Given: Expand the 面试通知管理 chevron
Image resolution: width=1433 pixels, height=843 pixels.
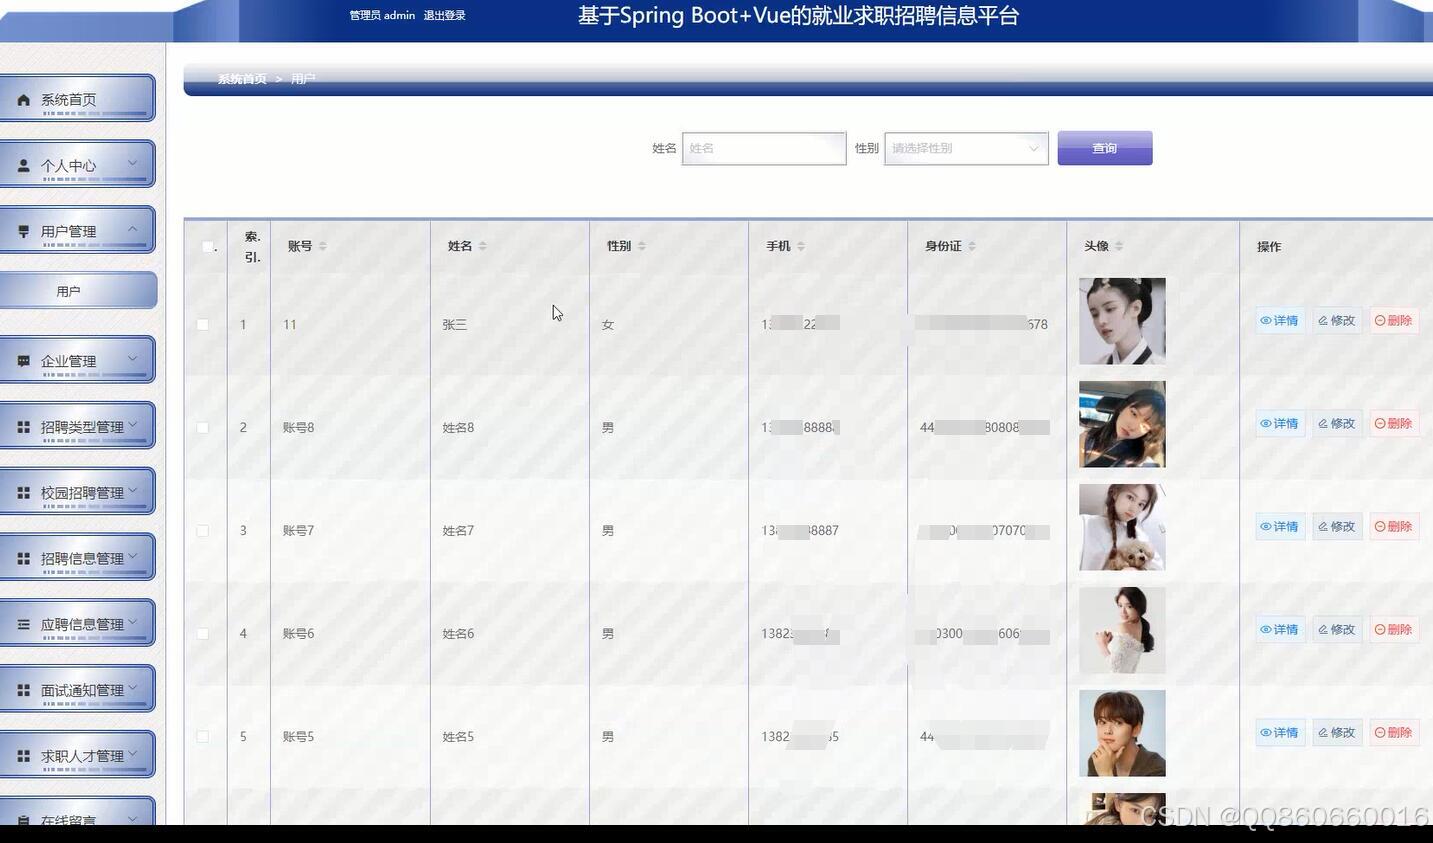Looking at the screenshot, I should tap(132, 688).
